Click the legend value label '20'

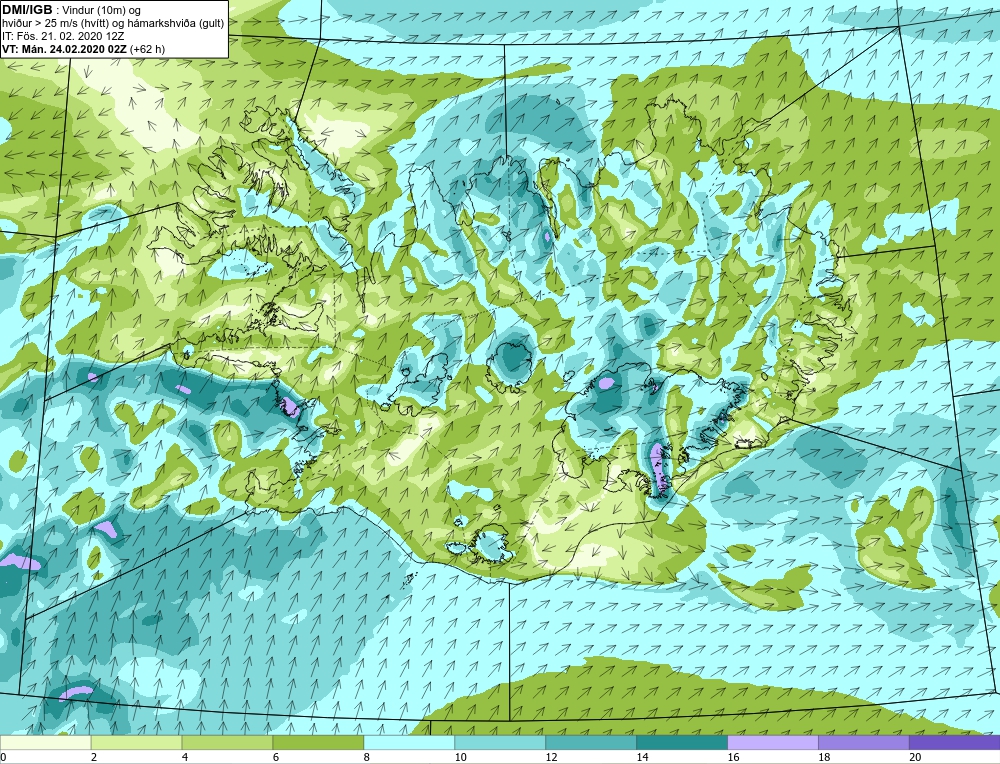point(915,757)
